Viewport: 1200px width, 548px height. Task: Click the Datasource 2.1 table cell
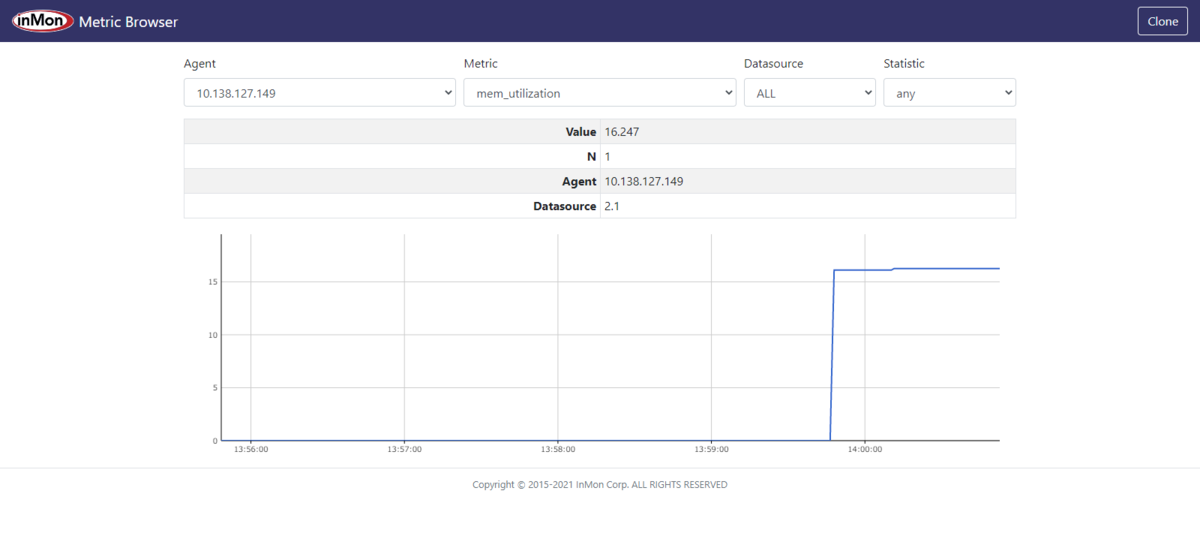(x=808, y=206)
